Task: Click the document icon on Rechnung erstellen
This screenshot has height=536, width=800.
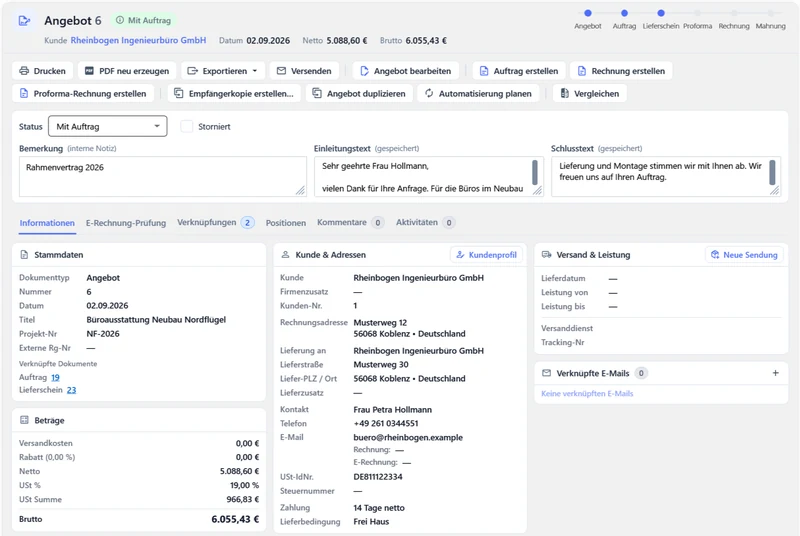Action: point(582,71)
